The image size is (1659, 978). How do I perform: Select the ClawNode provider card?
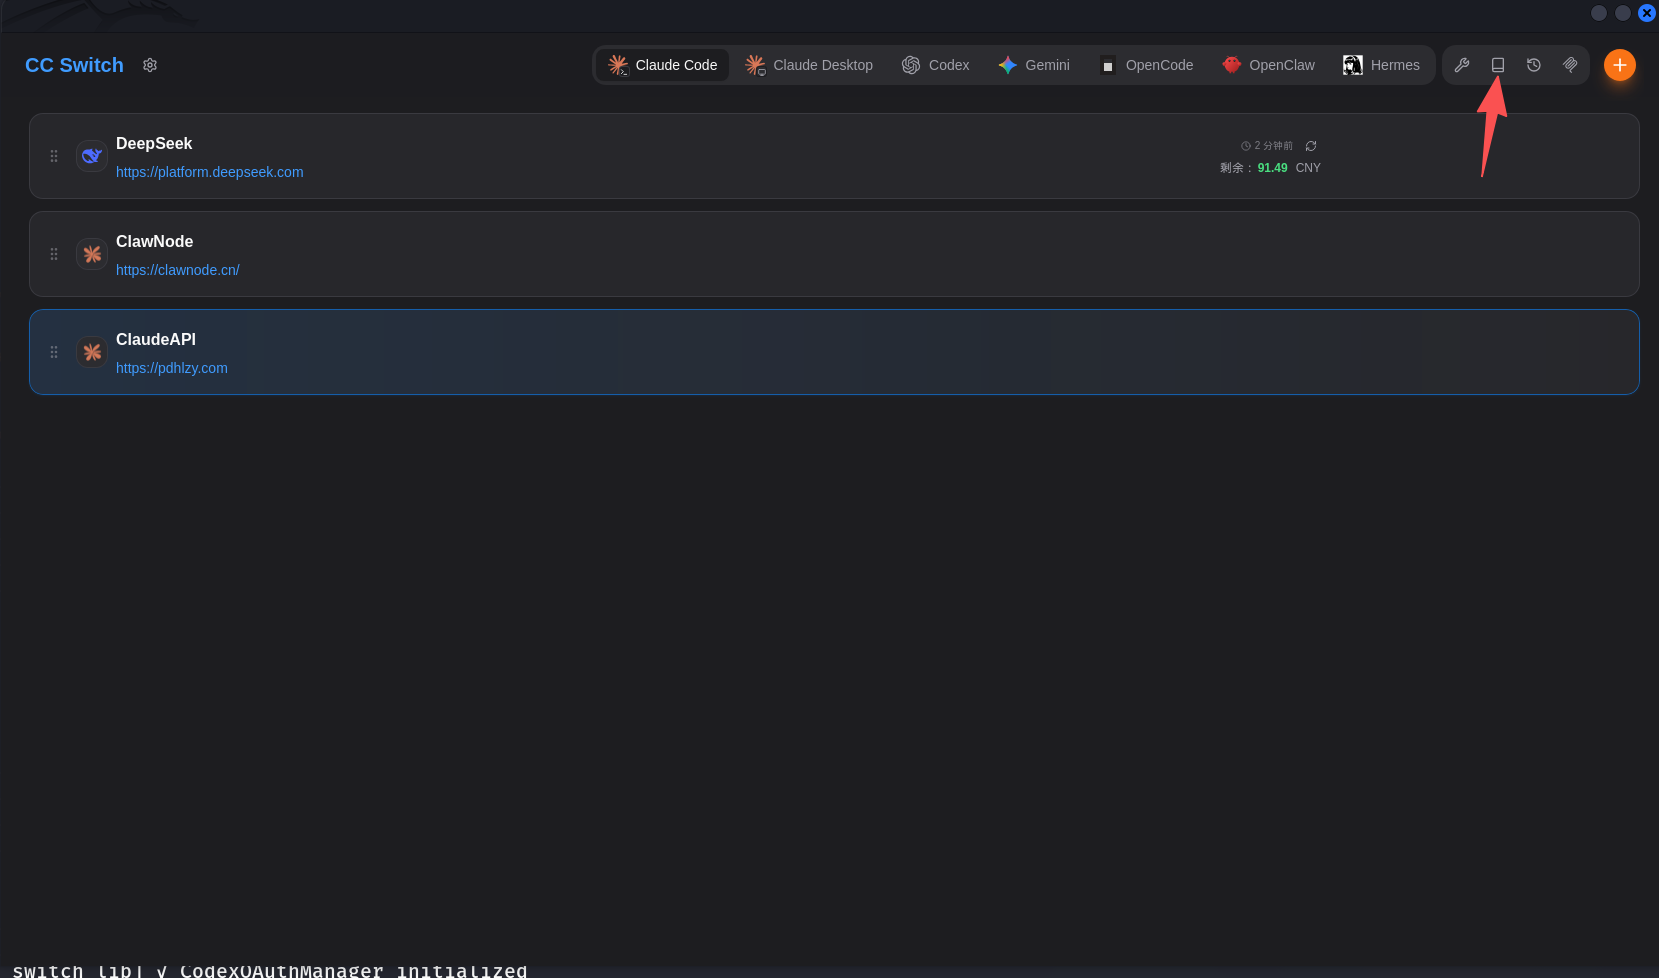pyautogui.click(x=834, y=254)
